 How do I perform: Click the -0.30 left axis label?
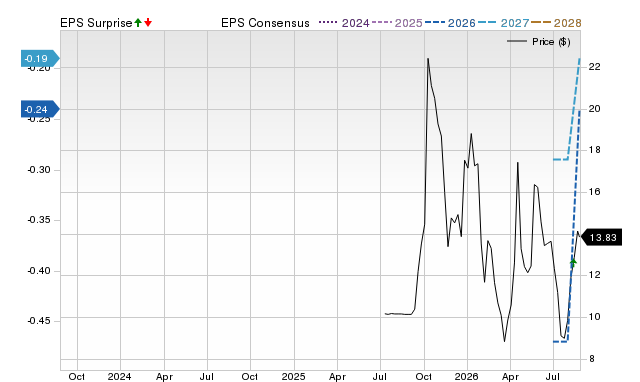(x=39, y=170)
